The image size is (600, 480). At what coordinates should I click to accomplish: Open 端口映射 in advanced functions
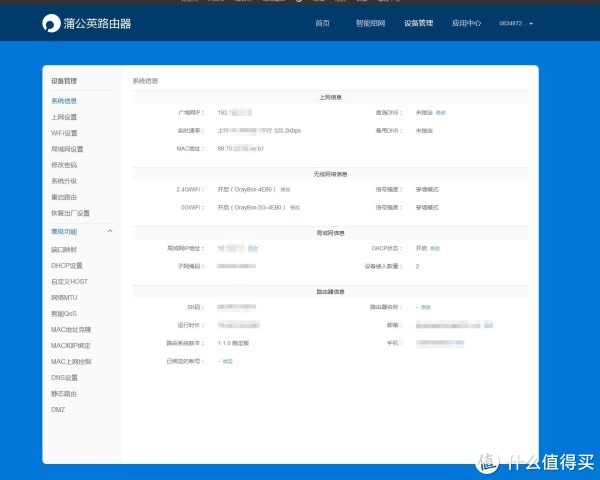click(64, 250)
